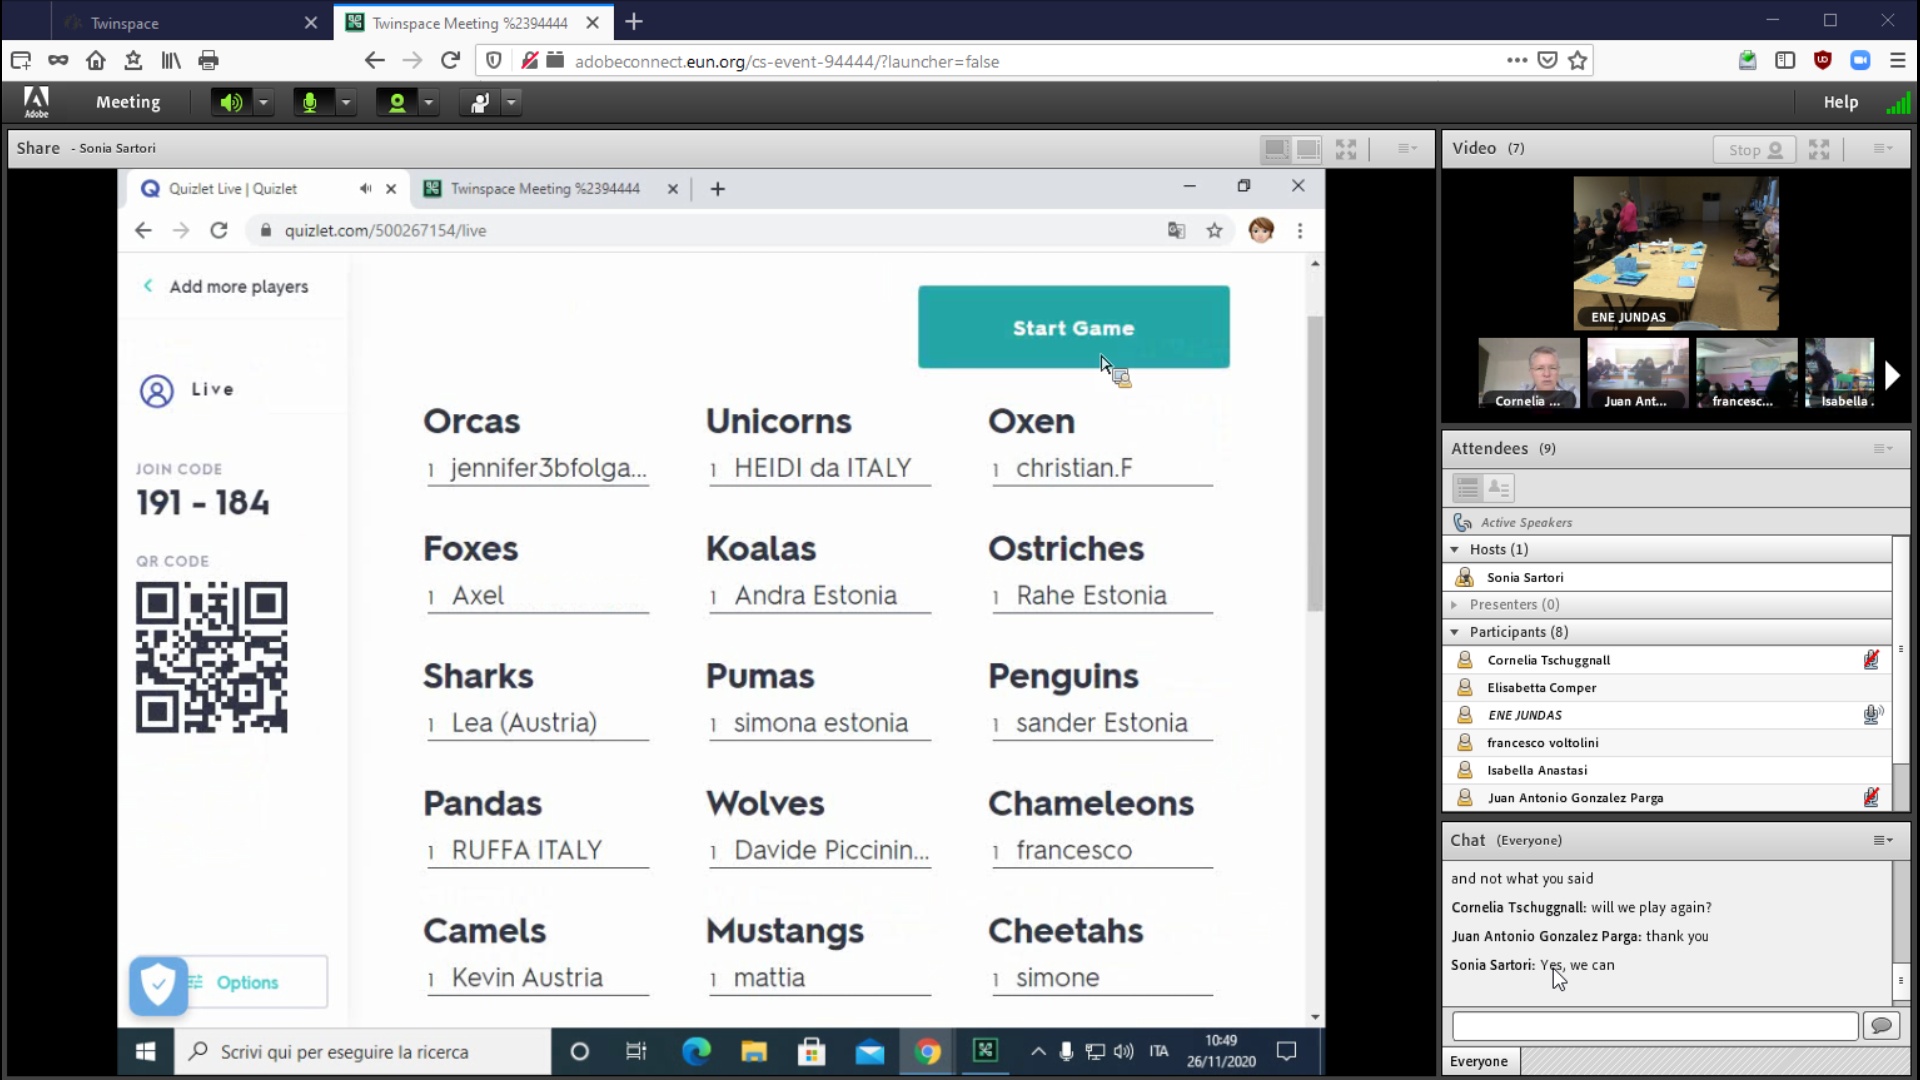Toggle the webcam icon in the meeting toolbar

396,102
